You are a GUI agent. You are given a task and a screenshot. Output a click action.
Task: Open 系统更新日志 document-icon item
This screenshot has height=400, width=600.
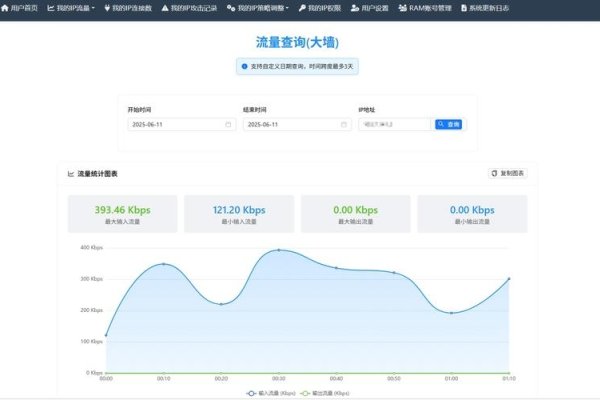point(485,8)
